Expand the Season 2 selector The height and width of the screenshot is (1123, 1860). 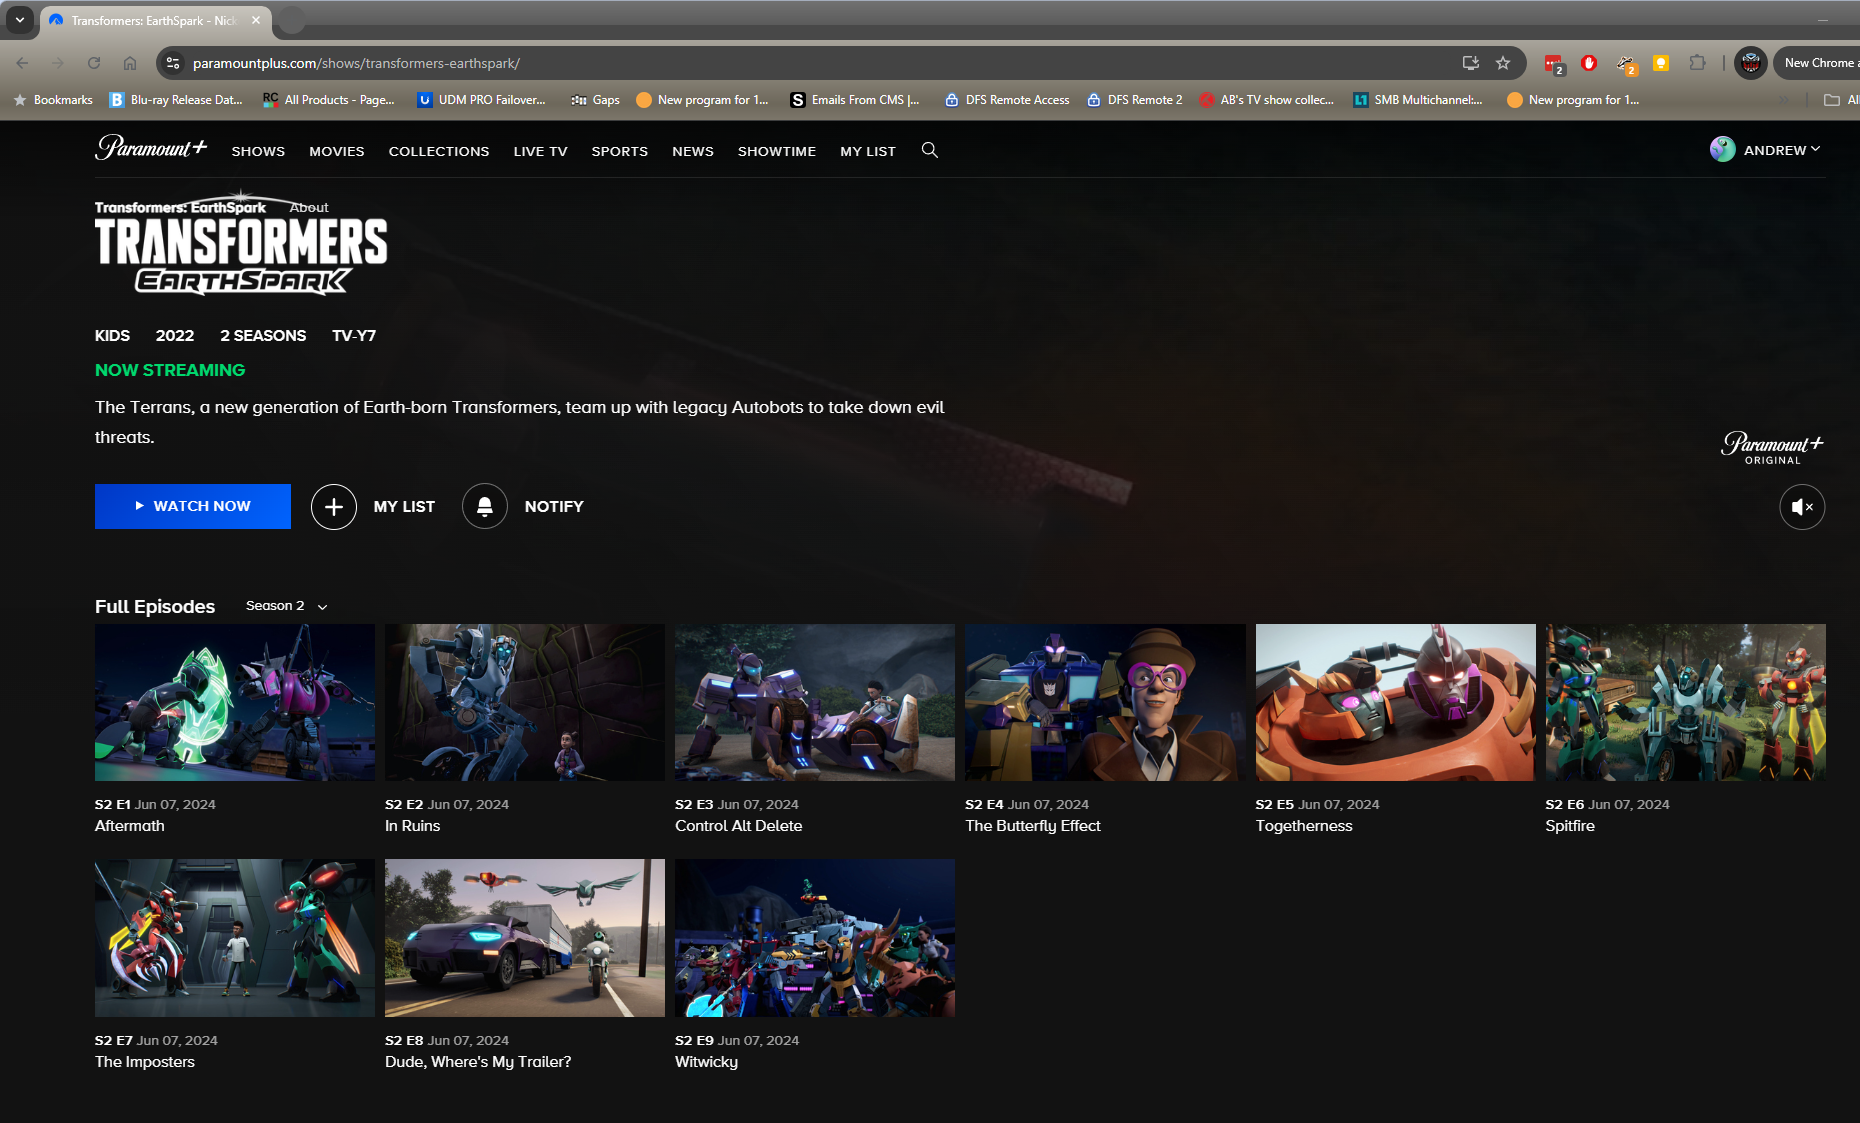[x=287, y=606]
